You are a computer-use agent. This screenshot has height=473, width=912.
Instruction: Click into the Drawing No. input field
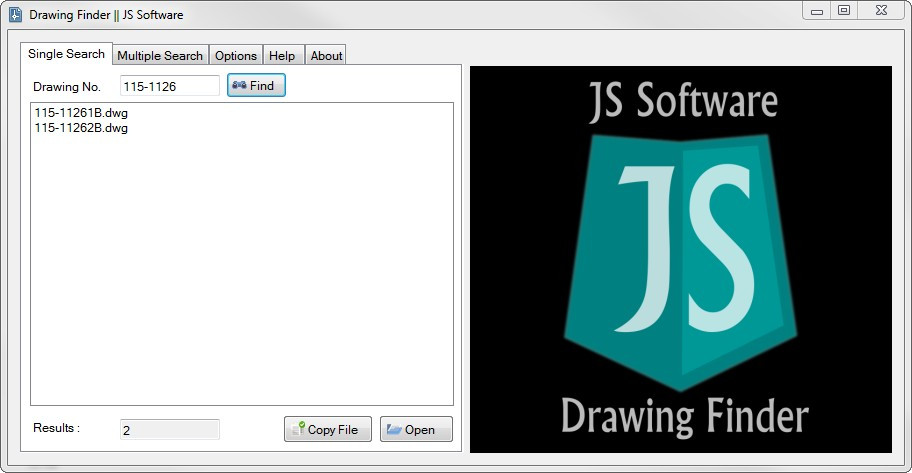(x=170, y=86)
